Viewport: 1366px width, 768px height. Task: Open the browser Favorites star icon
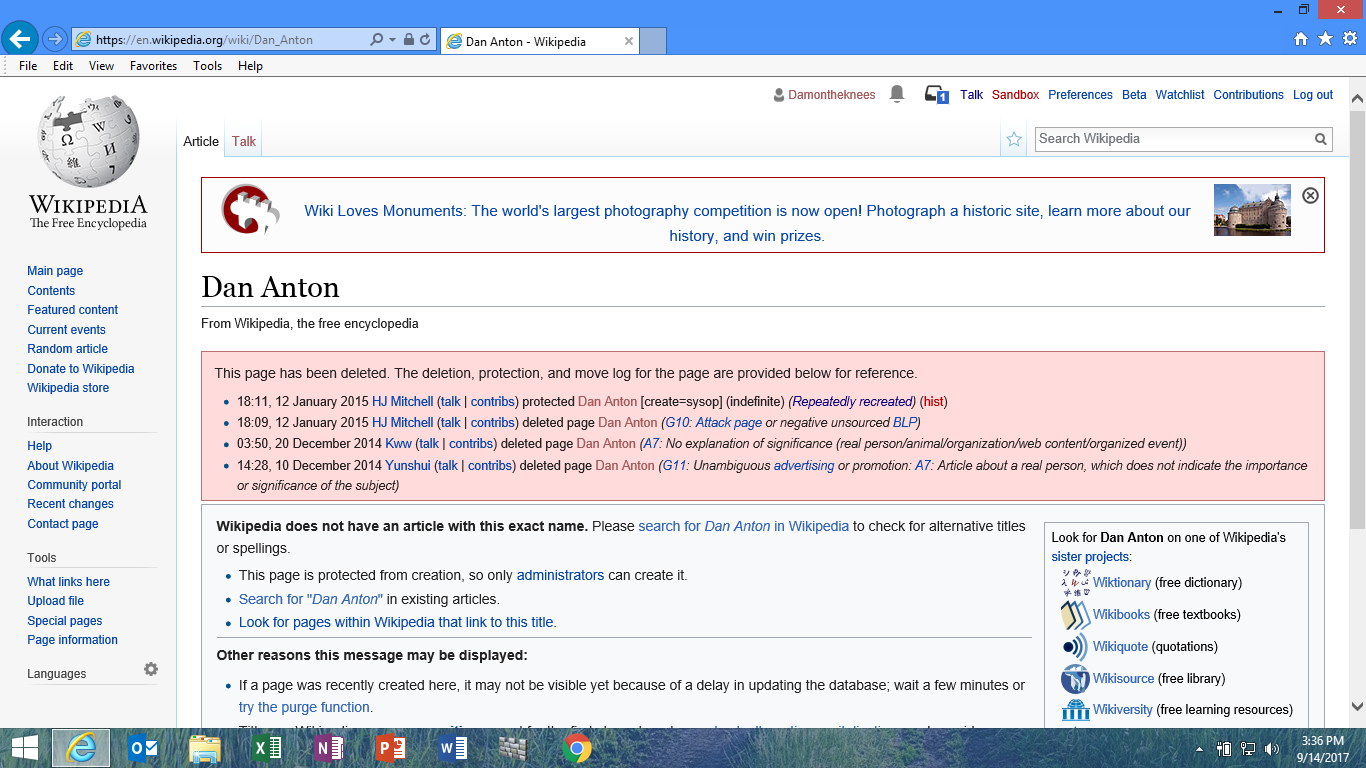tap(1325, 39)
